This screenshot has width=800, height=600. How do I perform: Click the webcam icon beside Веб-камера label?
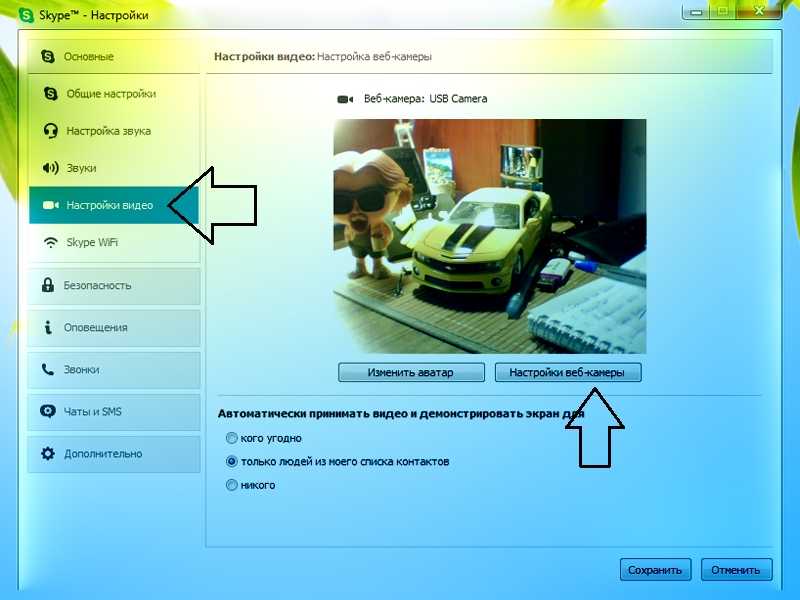click(345, 99)
